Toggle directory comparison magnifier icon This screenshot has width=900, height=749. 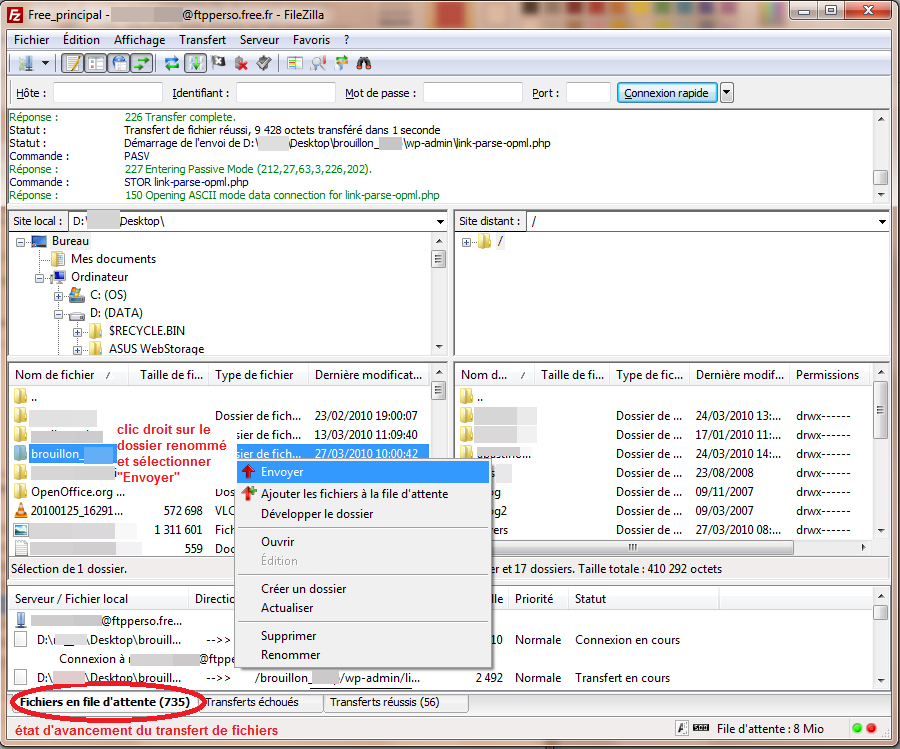tap(318, 63)
